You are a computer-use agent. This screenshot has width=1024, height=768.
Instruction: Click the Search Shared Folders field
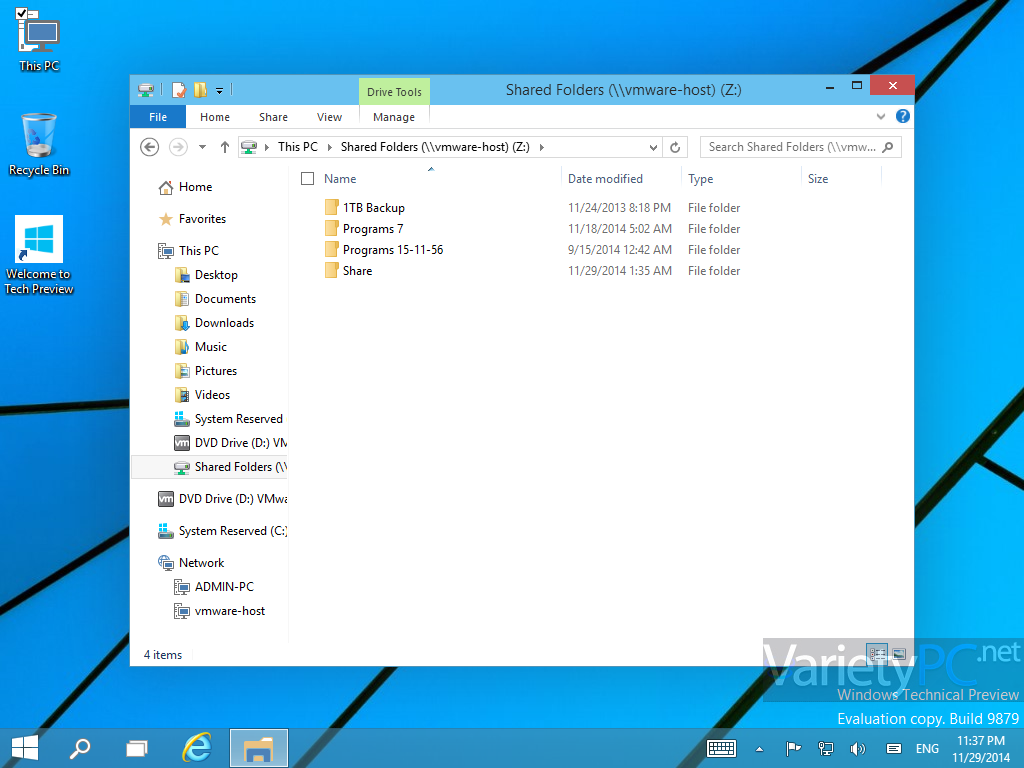pyautogui.click(x=790, y=147)
